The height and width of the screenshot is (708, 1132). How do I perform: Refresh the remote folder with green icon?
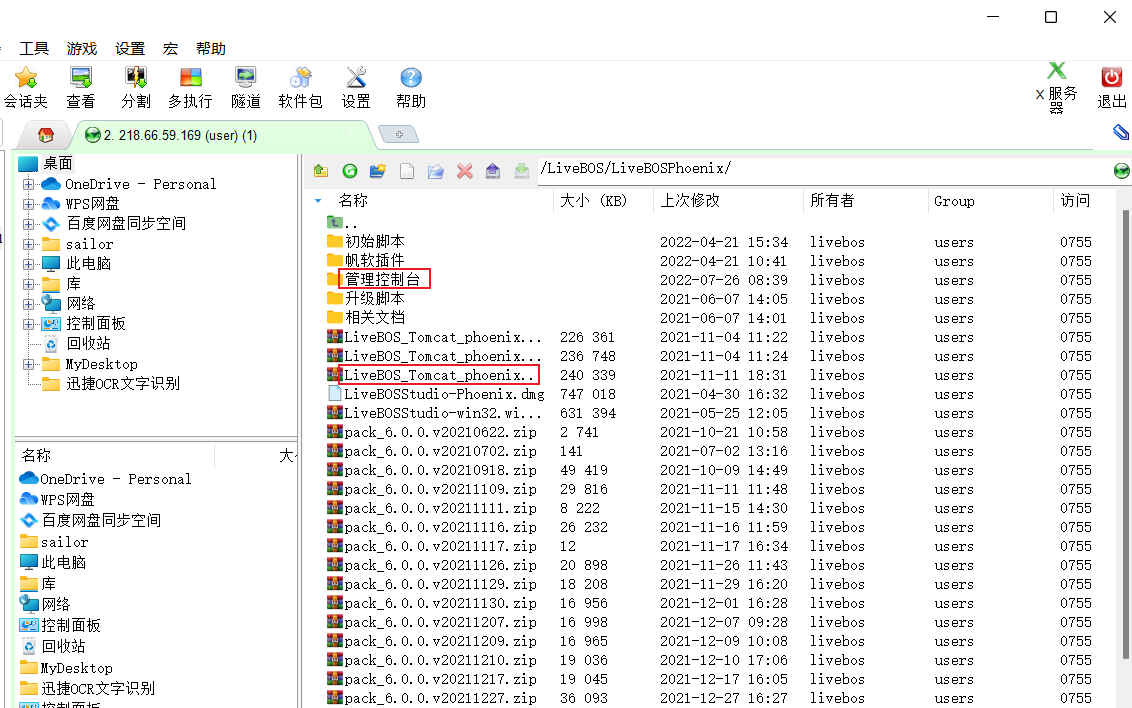click(349, 171)
